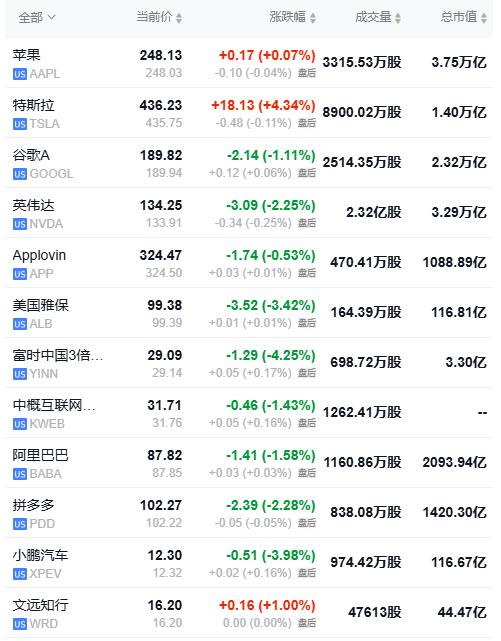
Task: Sort by 涨跌幅 column arrows
Action: click(x=313, y=18)
